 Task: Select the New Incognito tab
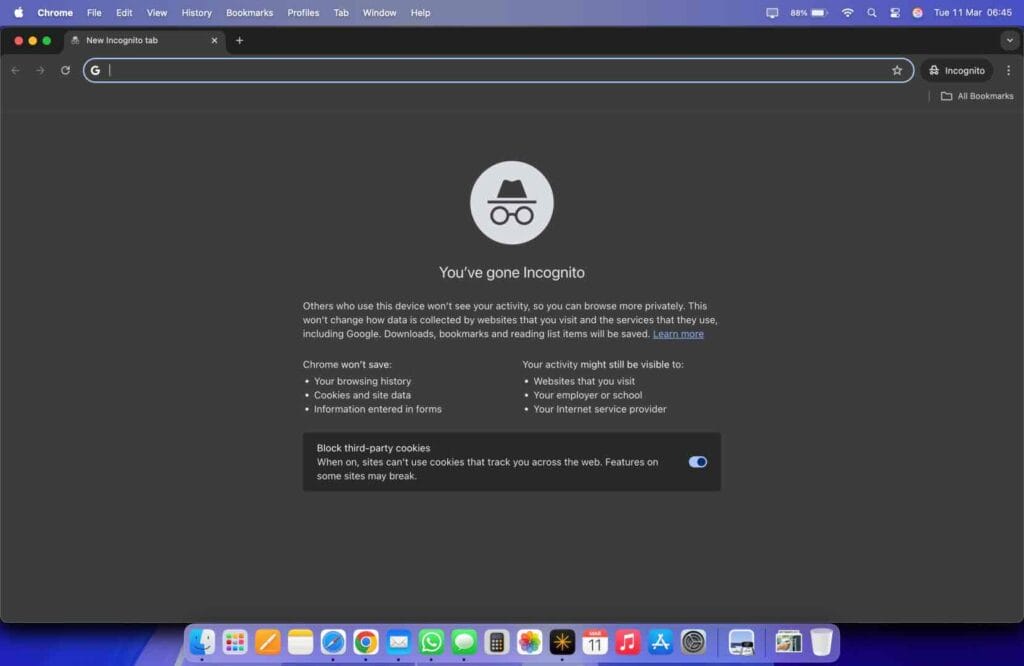144,40
